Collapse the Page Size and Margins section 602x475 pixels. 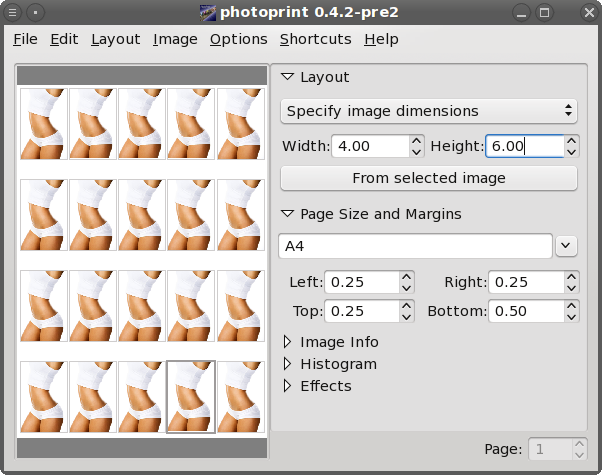(288, 214)
